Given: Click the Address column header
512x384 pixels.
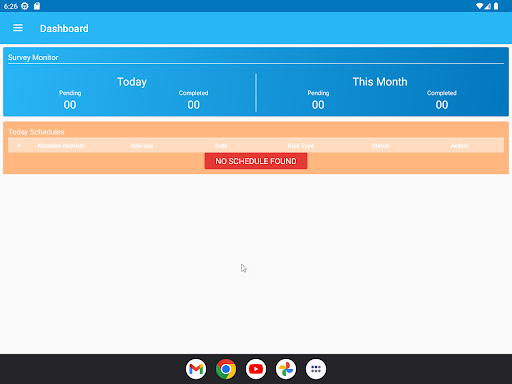Looking at the screenshot, I should [x=142, y=146].
